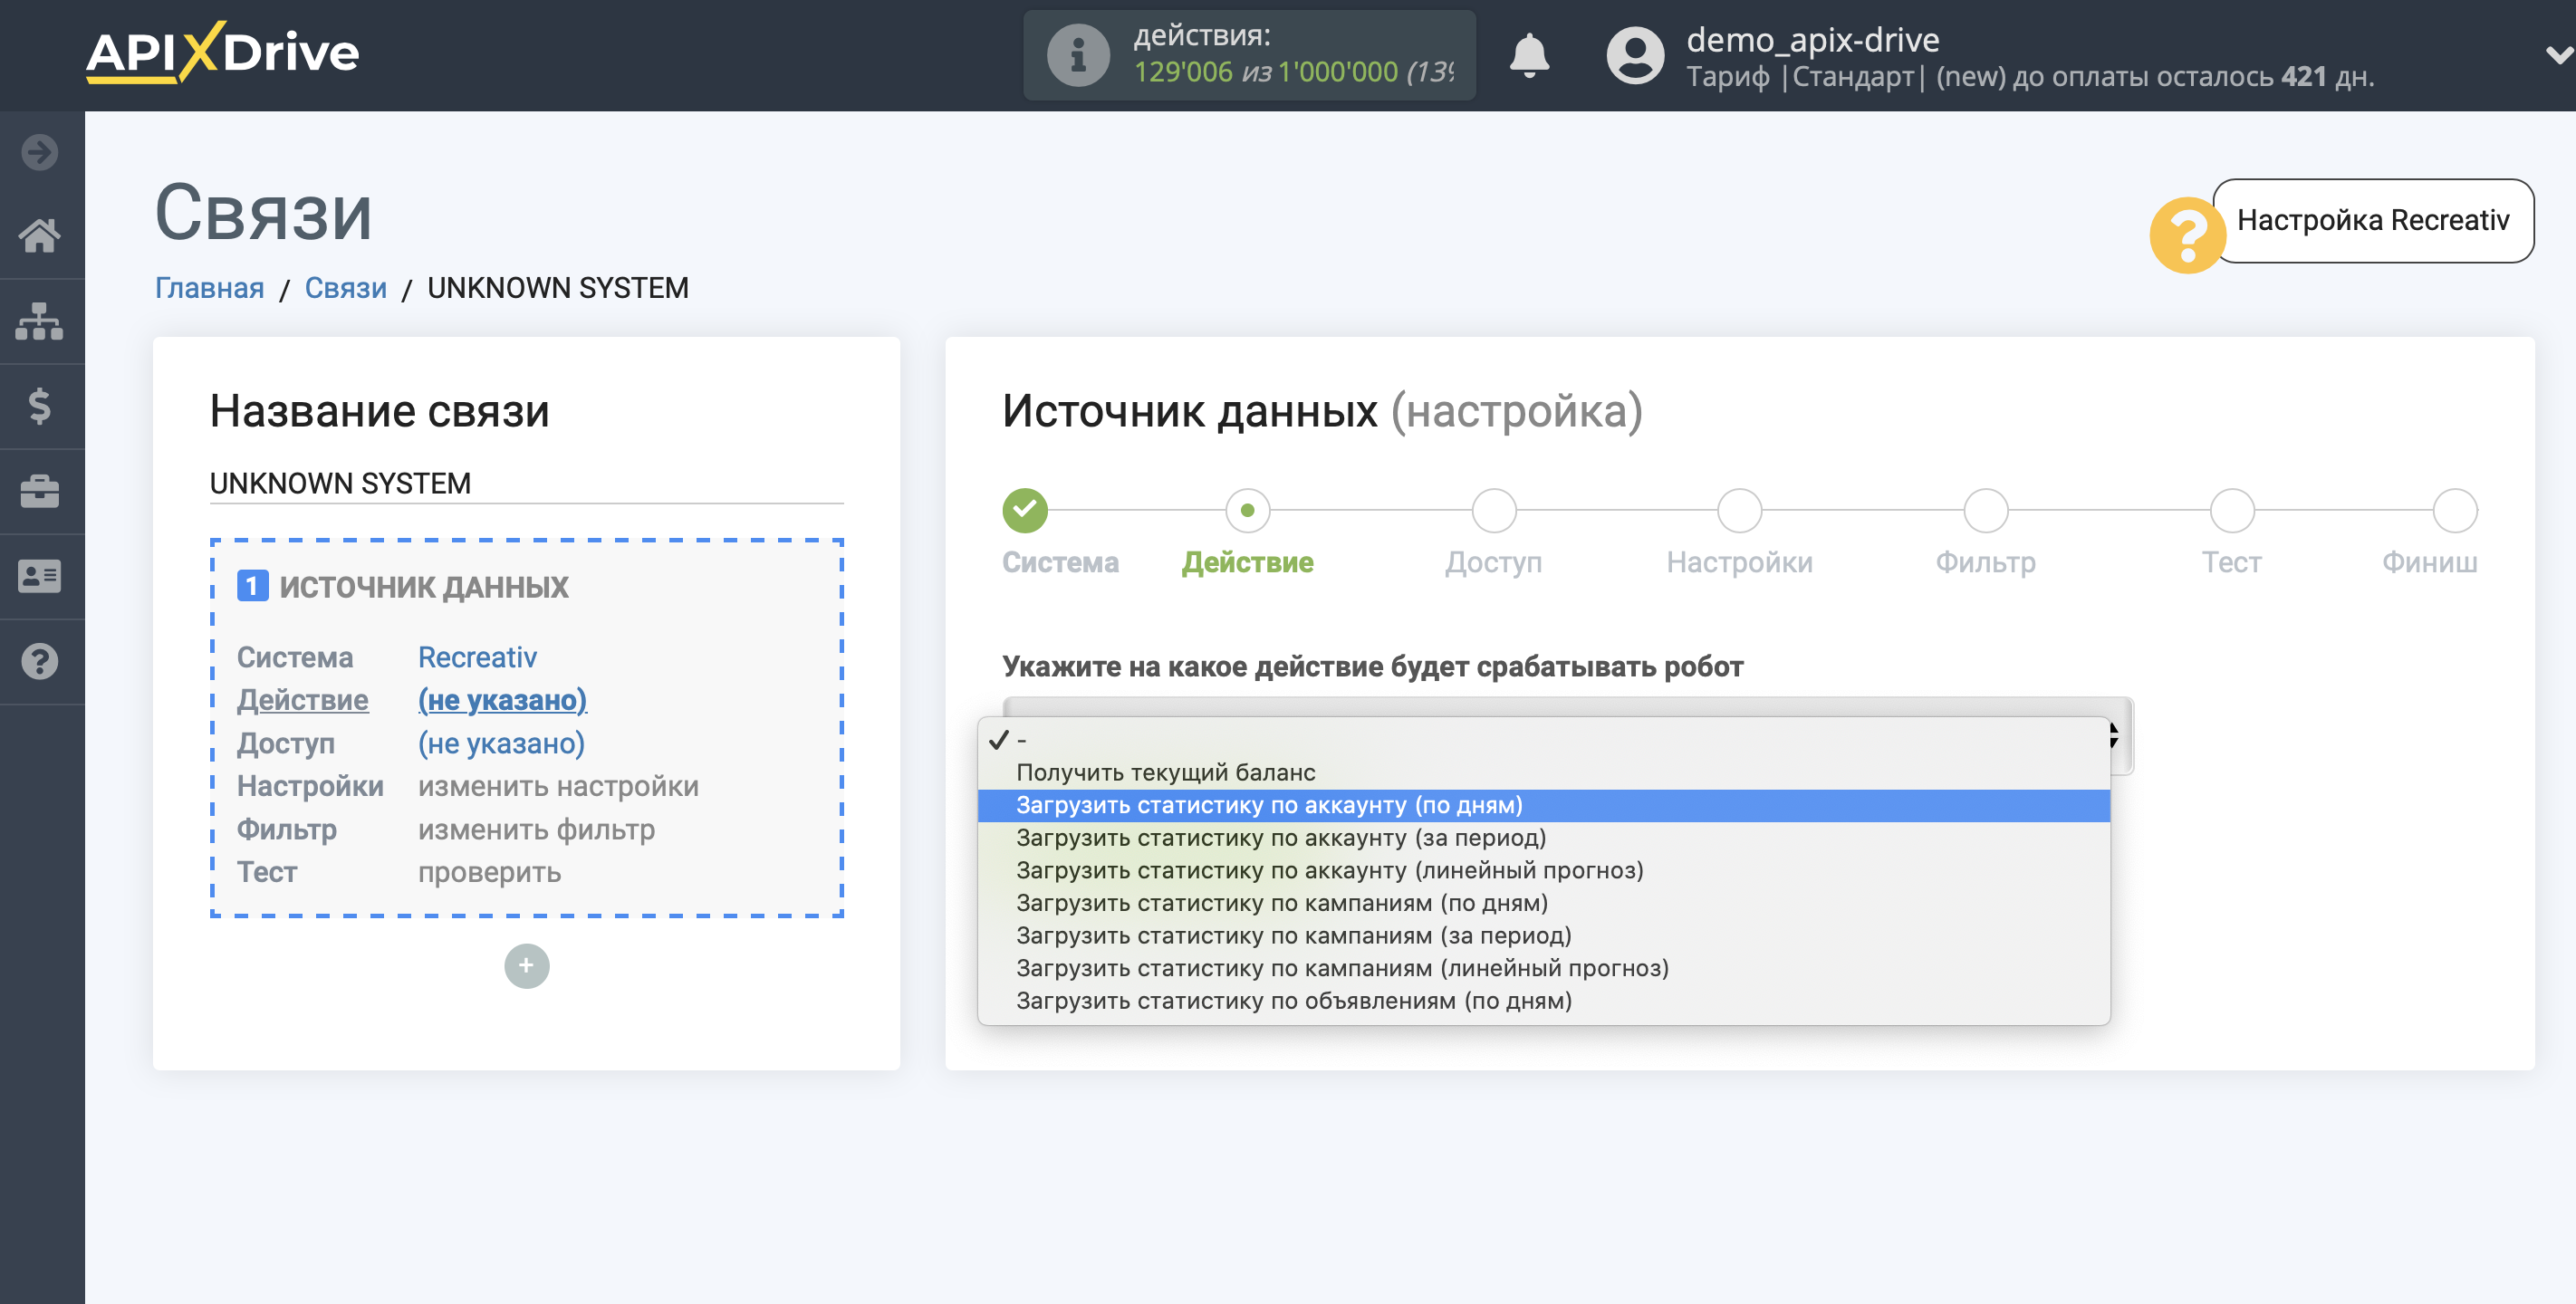Open 'Связи' breadcrumb link
The height and width of the screenshot is (1304, 2576).
(x=345, y=288)
